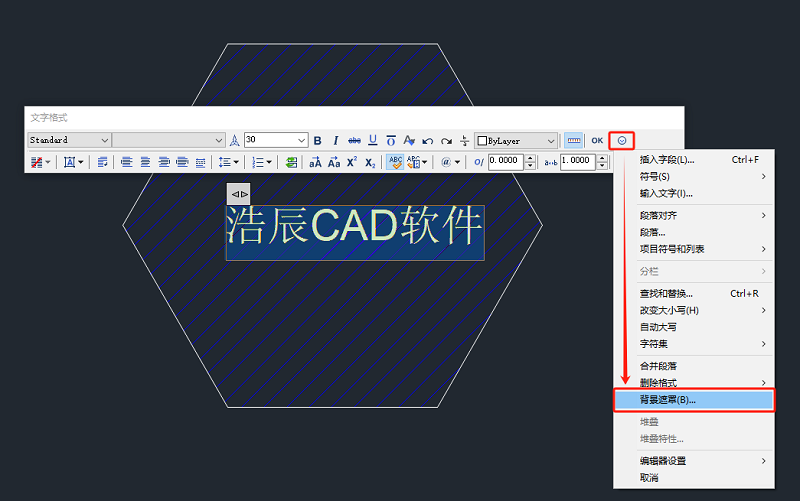This screenshot has height=501, width=800.
Task: Click the paragraph settings icon
Action: pos(102,162)
